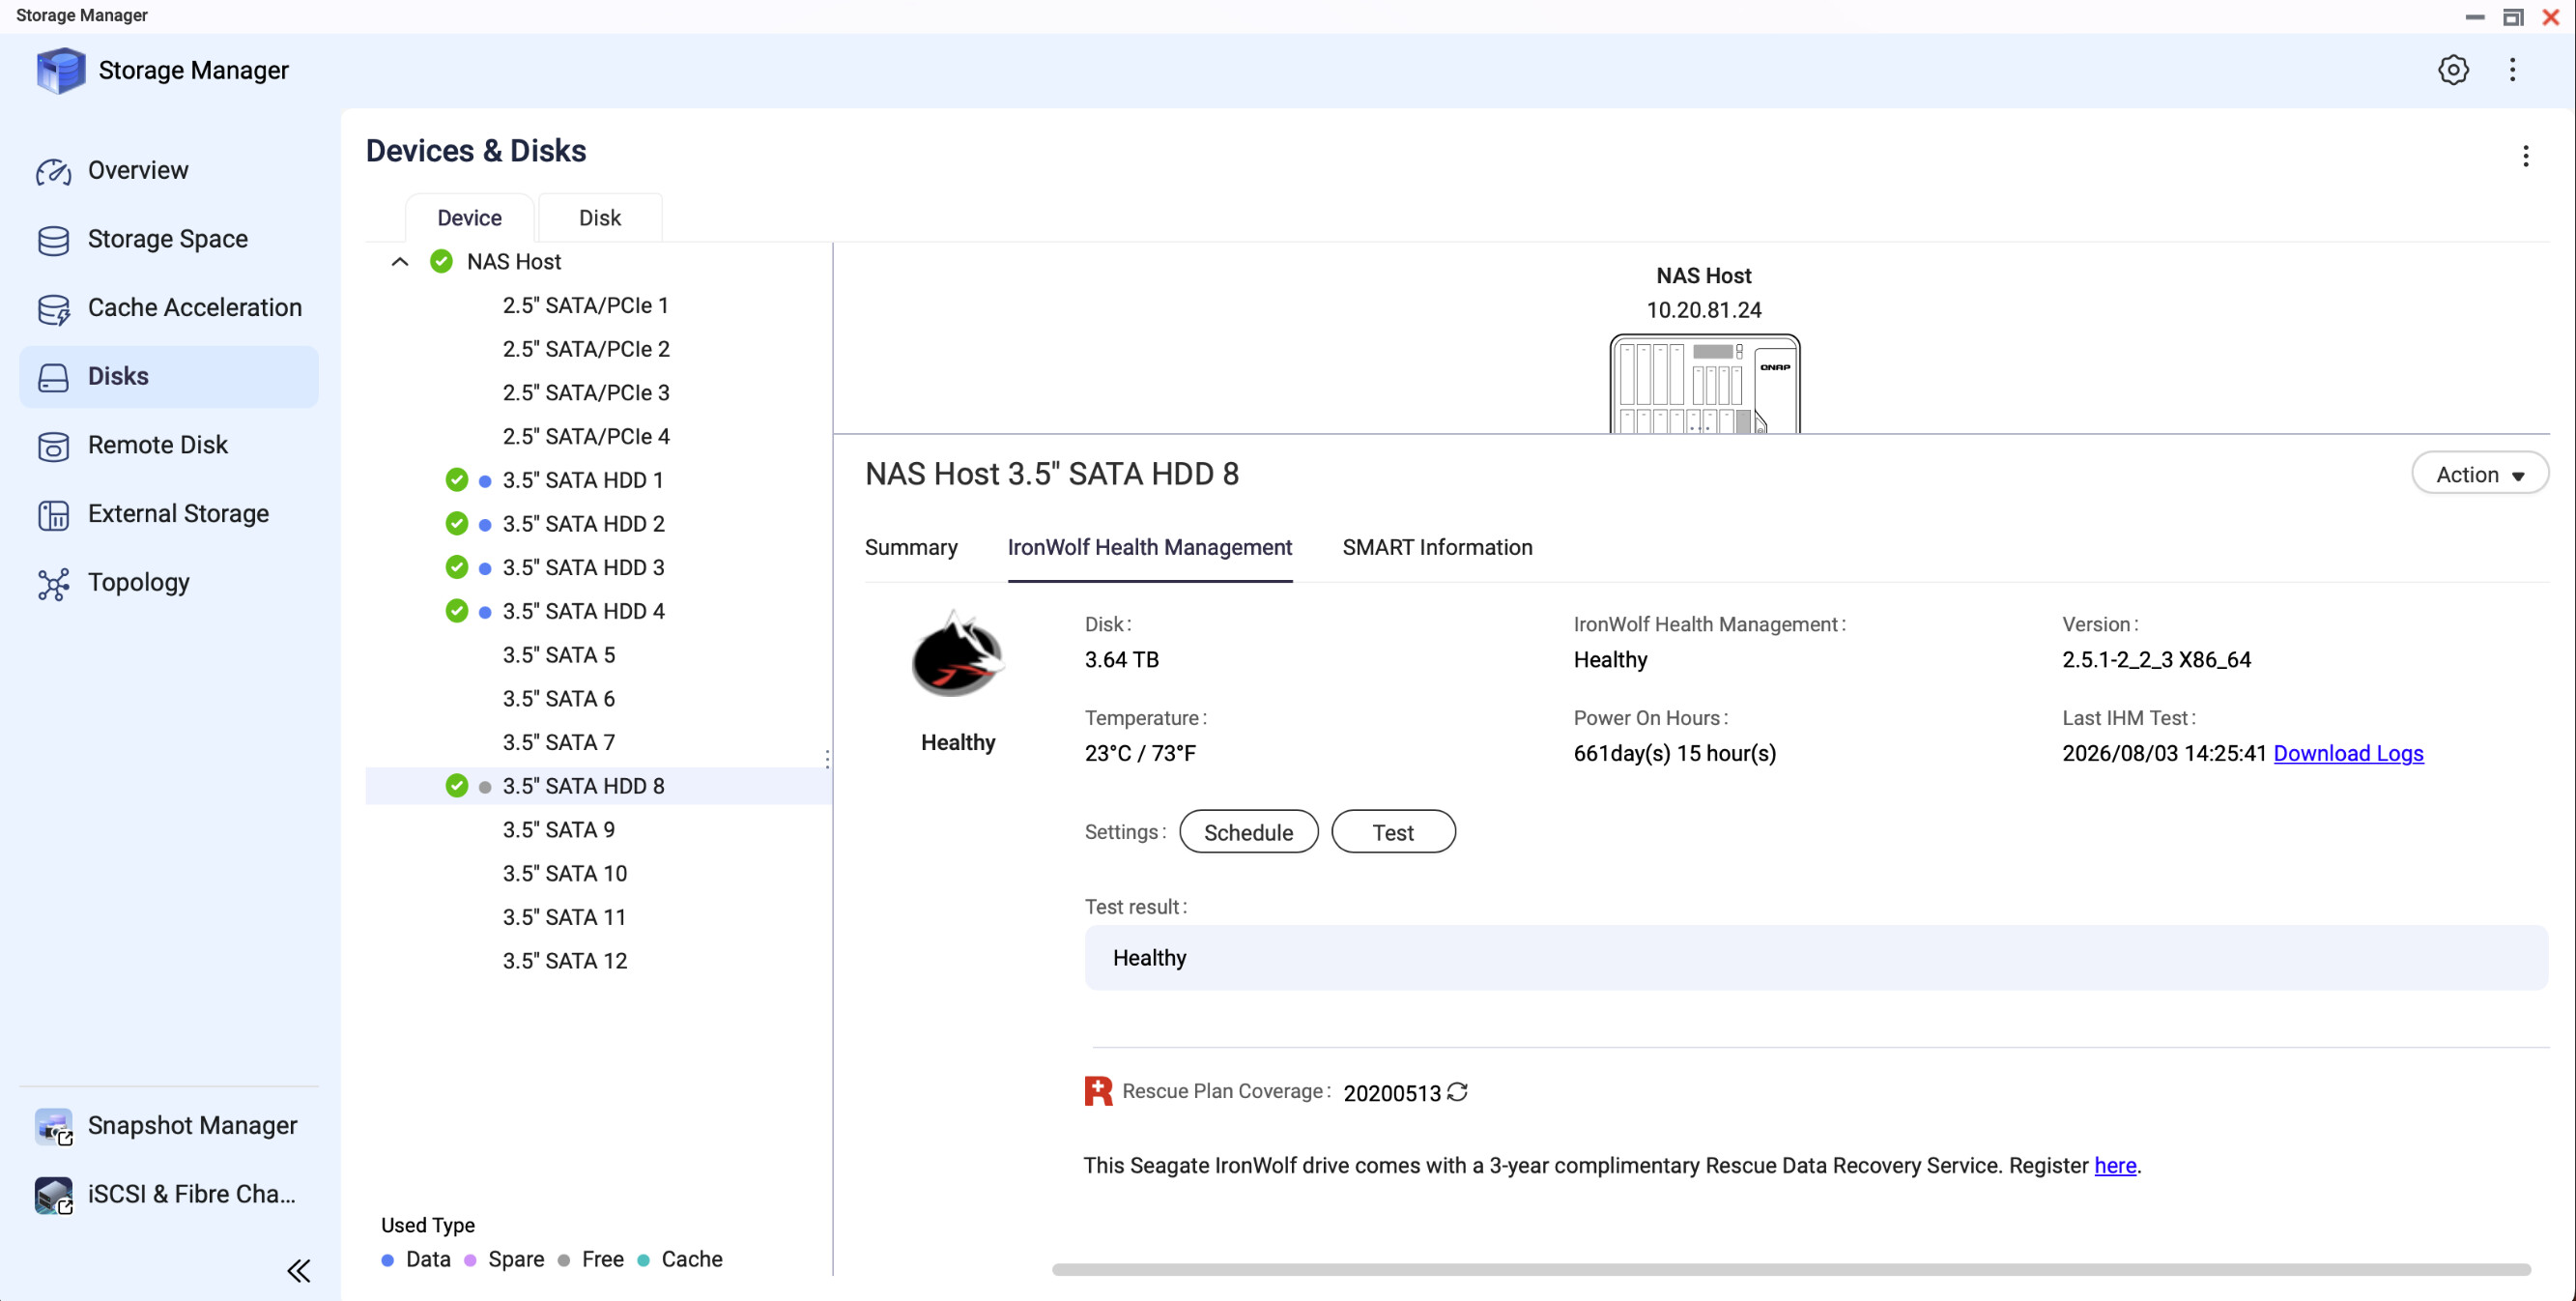Select the empty 3.5" SATA 7 slot
The image size is (2576, 1301).
[x=559, y=742]
